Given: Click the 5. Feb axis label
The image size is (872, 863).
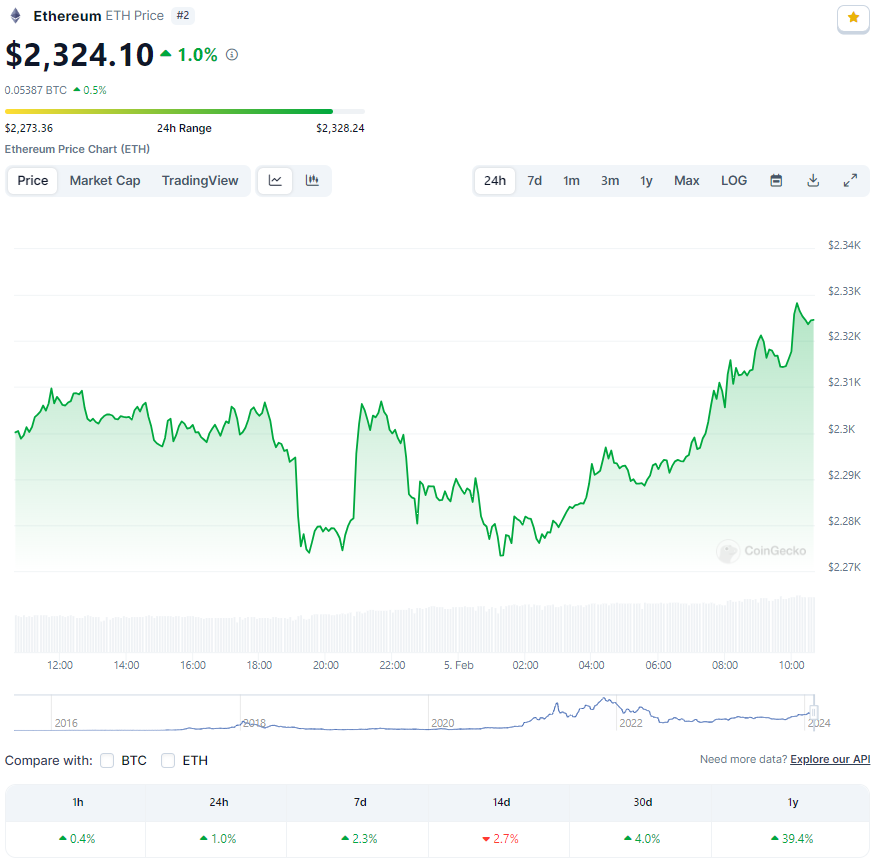Looking at the screenshot, I should coord(459,665).
